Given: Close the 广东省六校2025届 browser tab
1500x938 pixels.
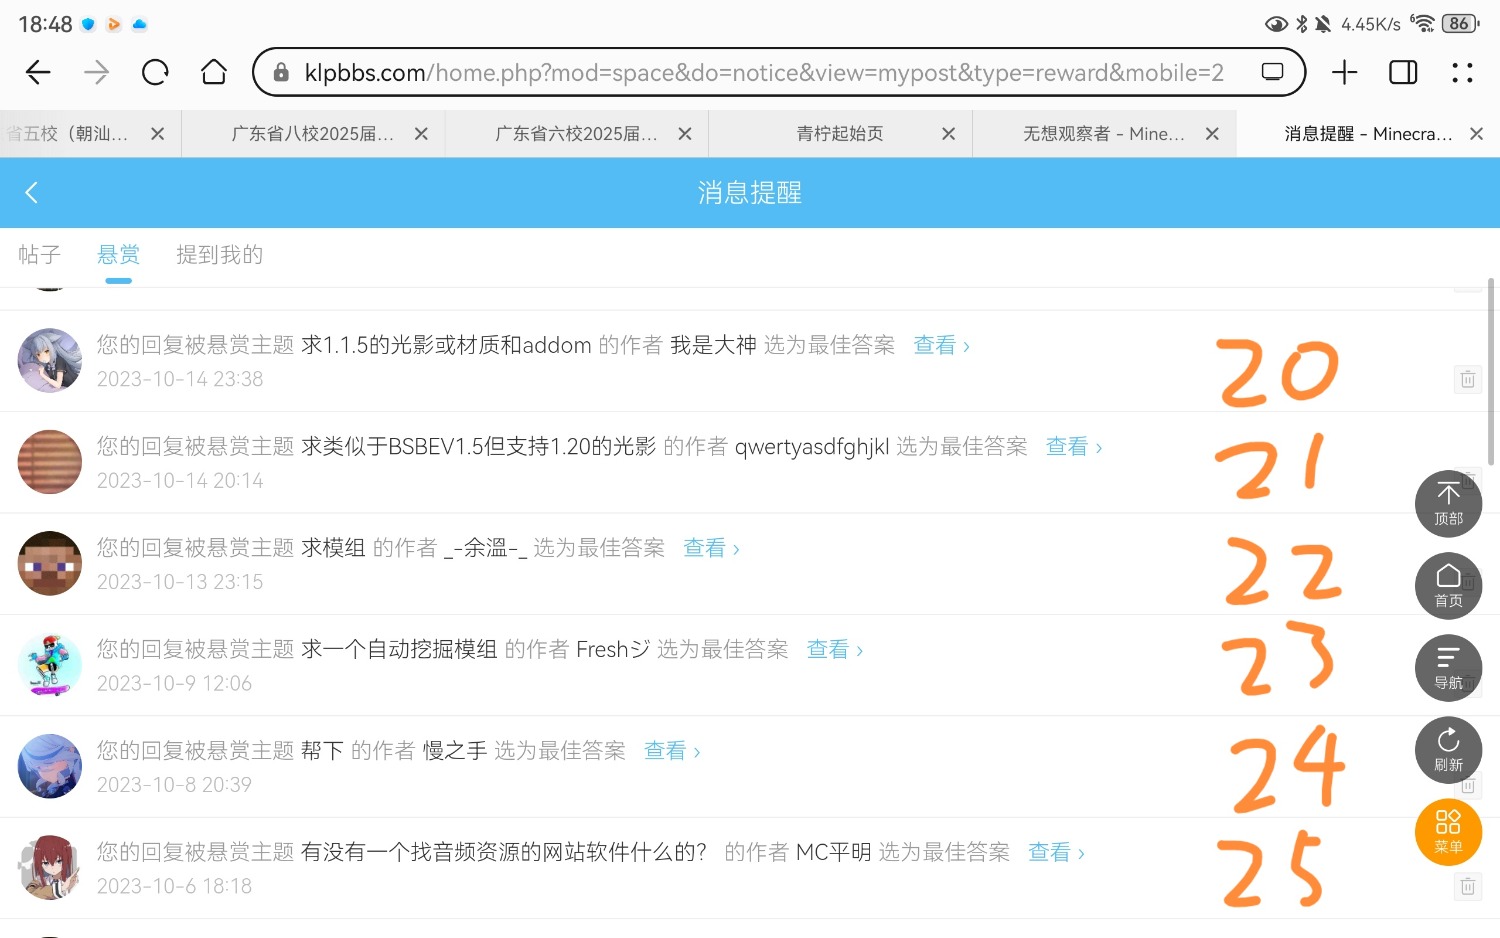Looking at the screenshot, I should [x=684, y=134].
